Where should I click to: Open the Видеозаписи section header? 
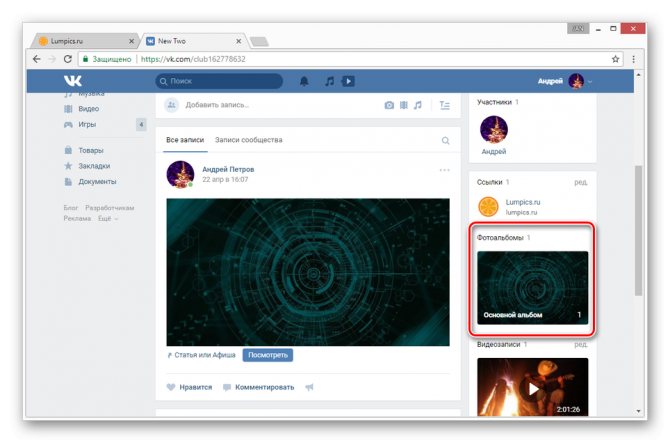498,344
